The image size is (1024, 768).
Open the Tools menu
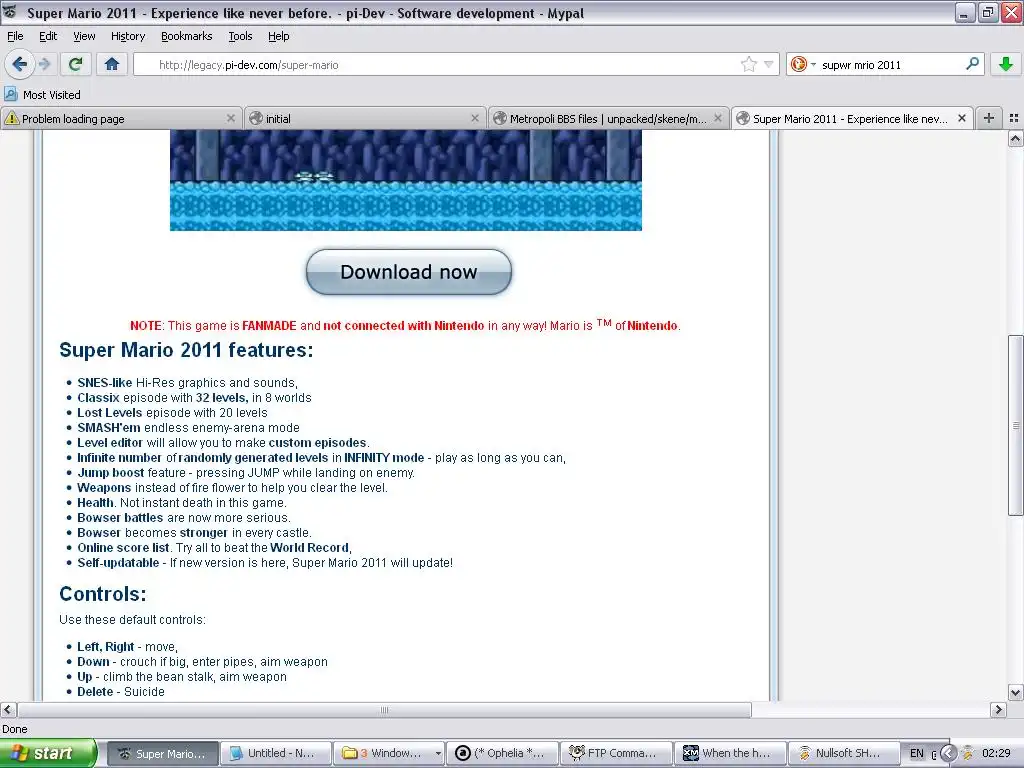coord(240,36)
